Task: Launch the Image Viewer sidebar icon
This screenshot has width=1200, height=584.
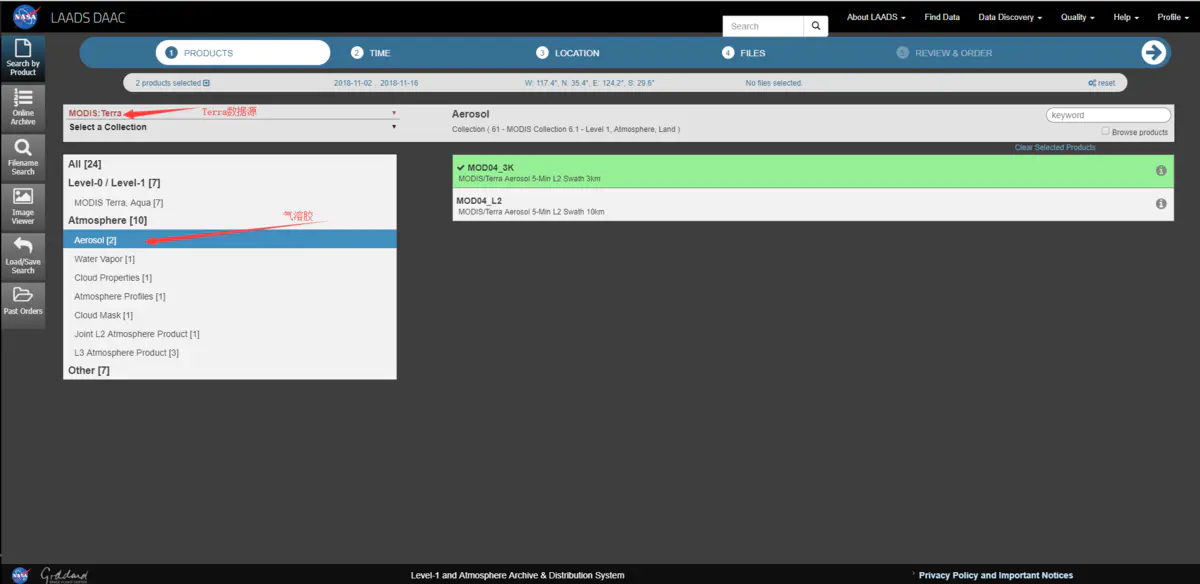Action: point(23,206)
